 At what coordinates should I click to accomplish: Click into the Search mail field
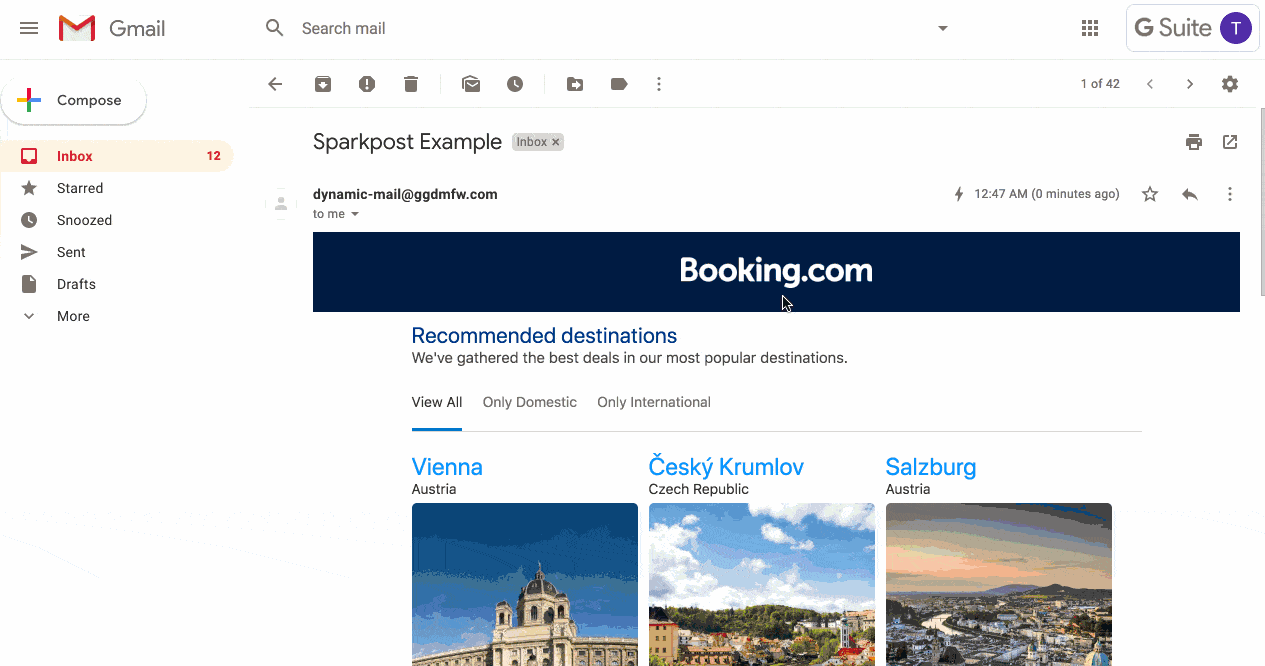click(600, 28)
